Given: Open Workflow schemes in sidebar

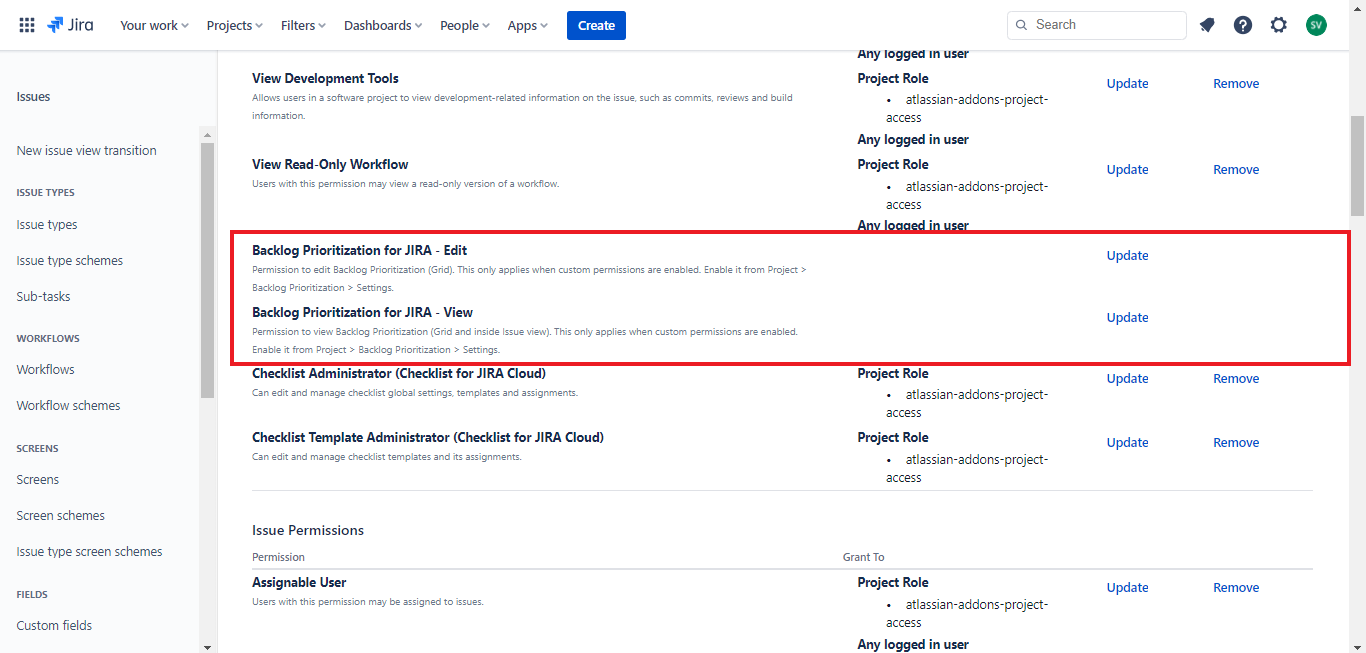Looking at the screenshot, I should 68,405.
